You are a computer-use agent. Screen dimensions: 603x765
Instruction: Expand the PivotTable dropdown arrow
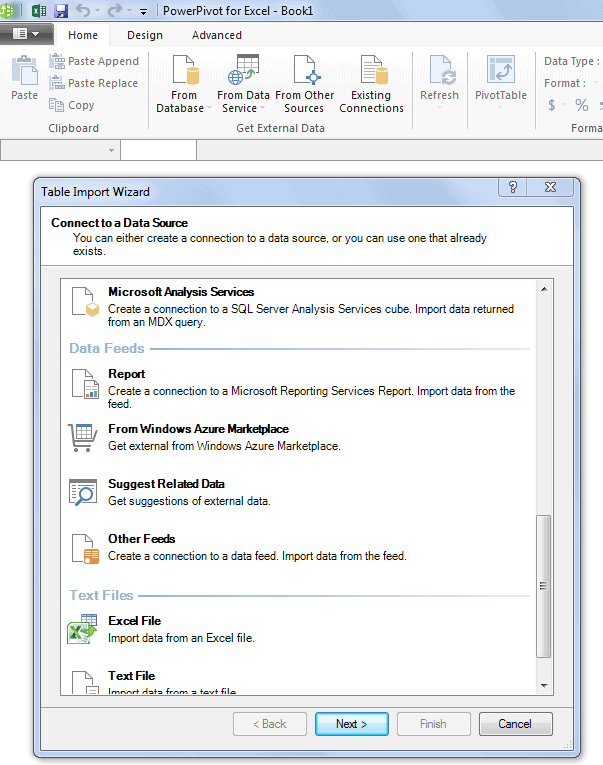(x=501, y=108)
